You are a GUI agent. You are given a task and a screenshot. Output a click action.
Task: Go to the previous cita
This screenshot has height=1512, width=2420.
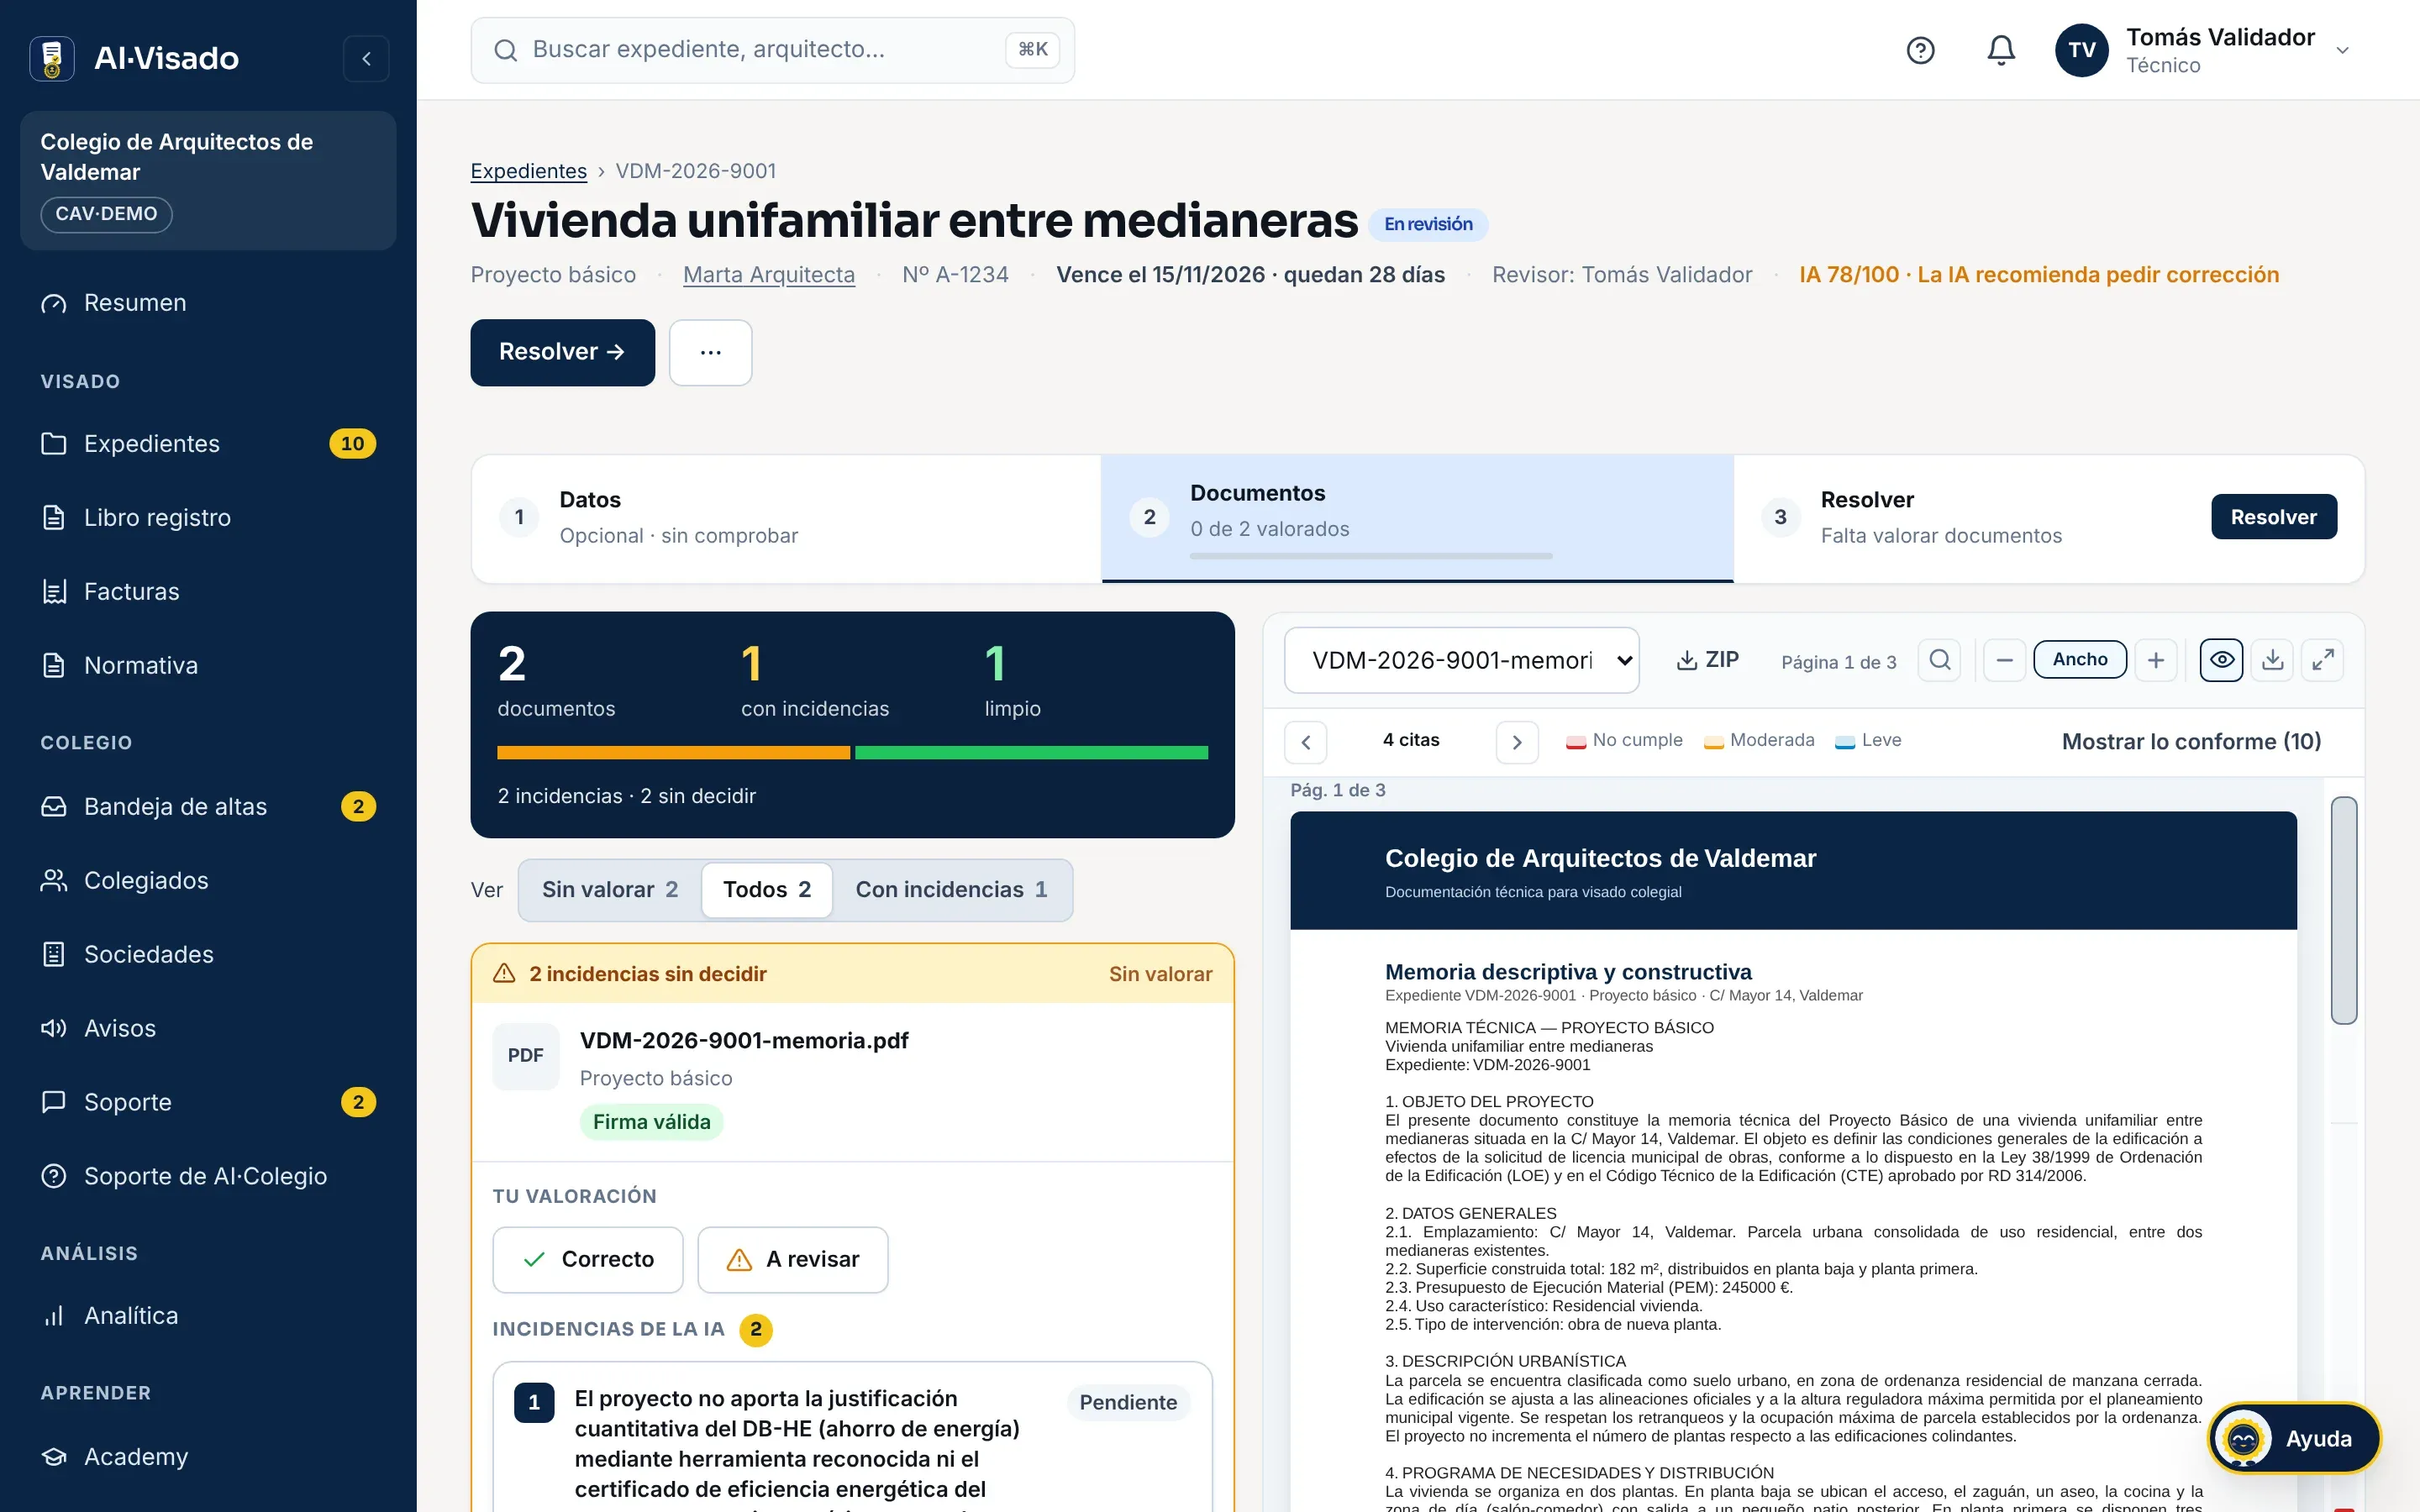[x=1305, y=742]
